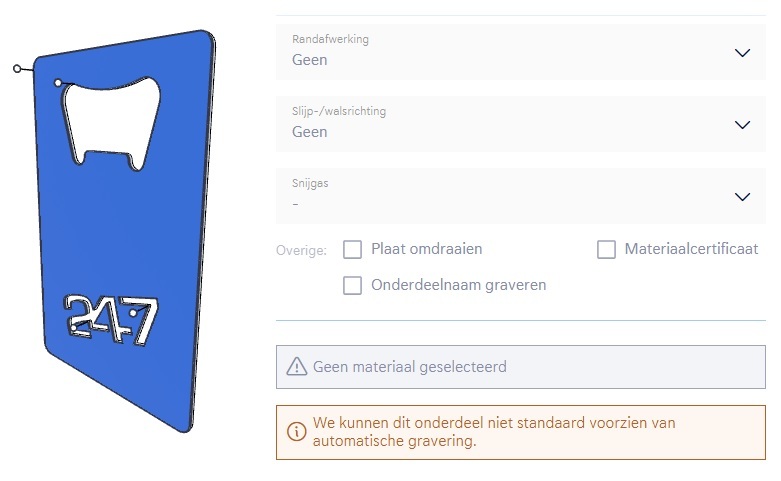Screen dimensions: 781x481
Task: Expand the Randafwerking dropdown arrow
Action: coord(742,53)
